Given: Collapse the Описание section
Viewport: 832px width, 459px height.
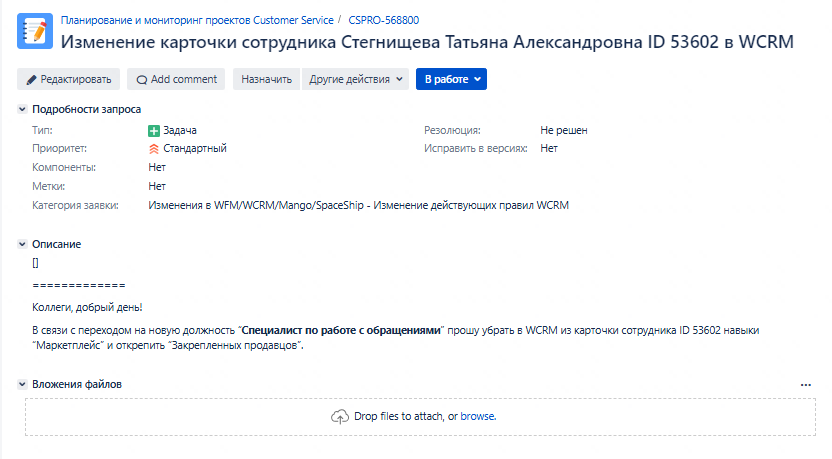Looking at the screenshot, I should tap(22, 244).
